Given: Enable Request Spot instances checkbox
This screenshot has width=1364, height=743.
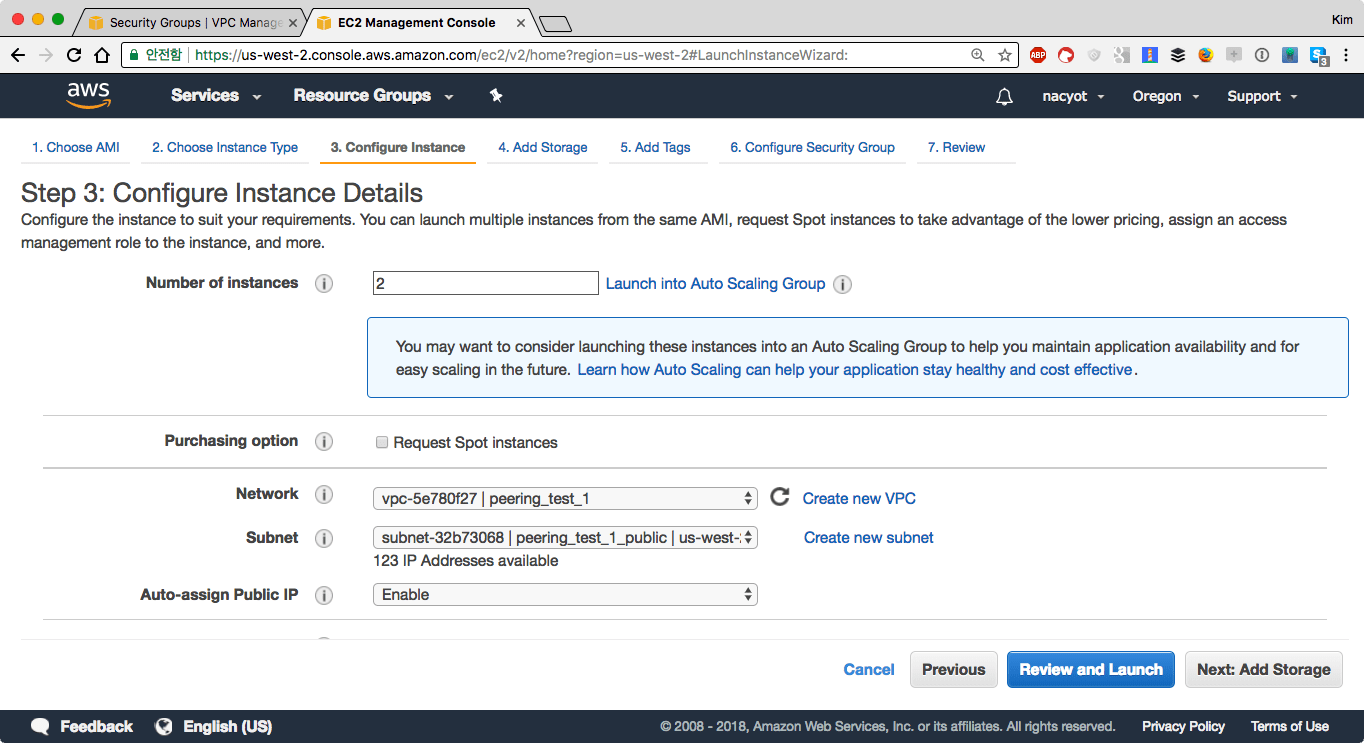Looking at the screenshot, I should click(x=382, y=442).
